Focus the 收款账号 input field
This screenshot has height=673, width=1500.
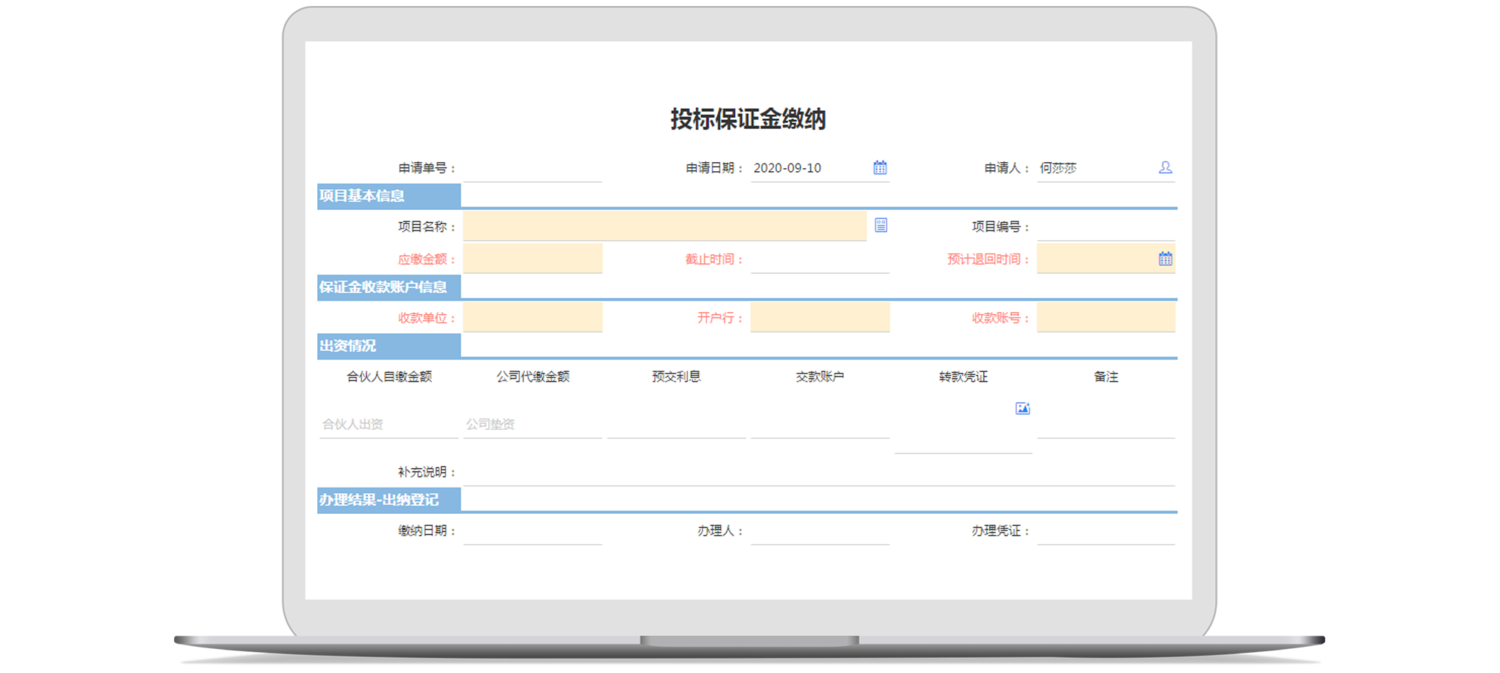point(1105,318)
